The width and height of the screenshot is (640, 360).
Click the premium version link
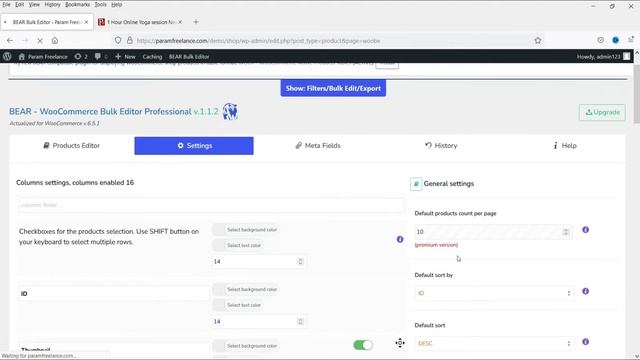436,245
